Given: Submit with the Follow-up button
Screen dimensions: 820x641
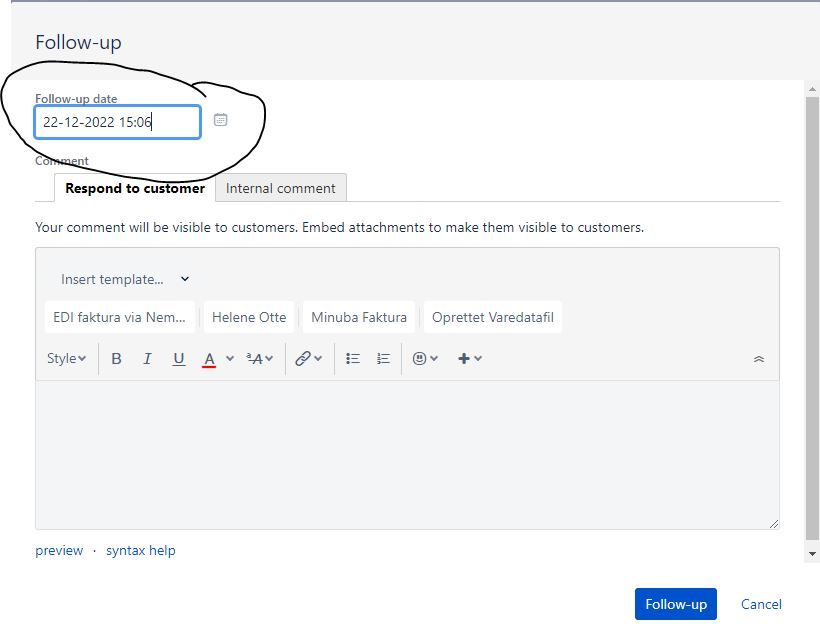Looking at the screenshot, I should [x=676, y=604].
